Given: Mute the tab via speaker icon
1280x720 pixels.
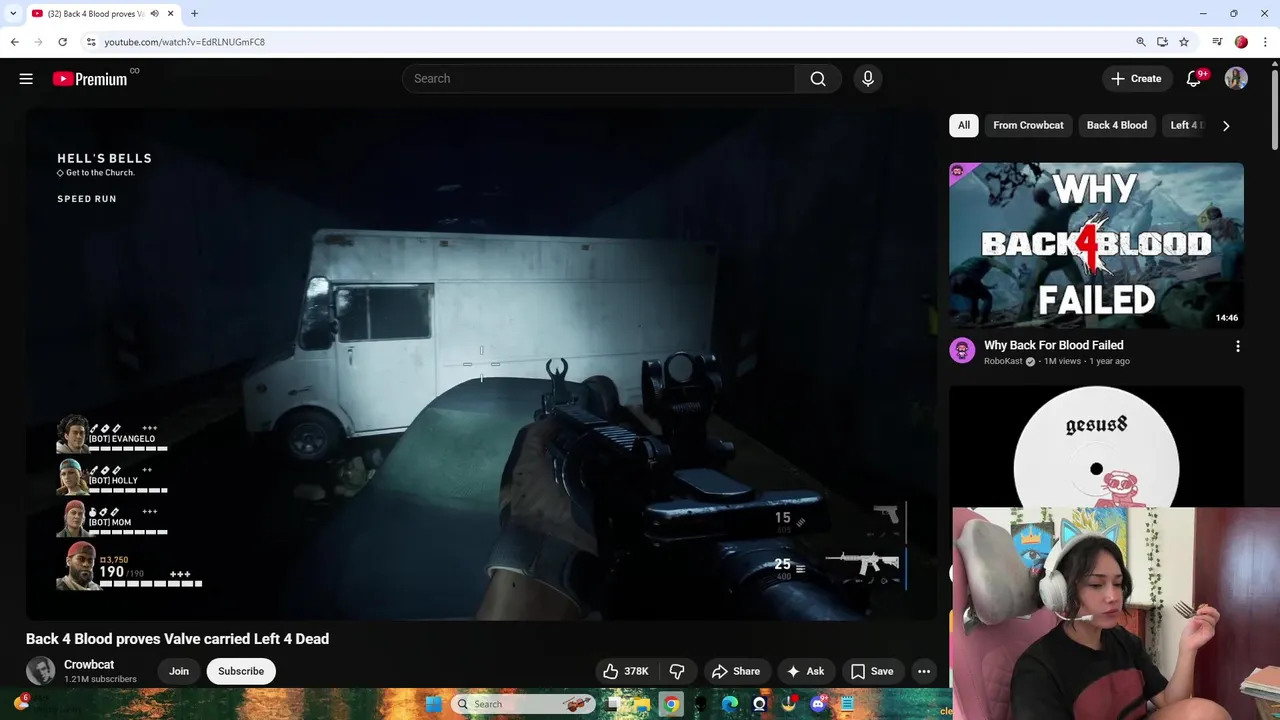Looking at the screenshot, I should click(x=154, y=14).
